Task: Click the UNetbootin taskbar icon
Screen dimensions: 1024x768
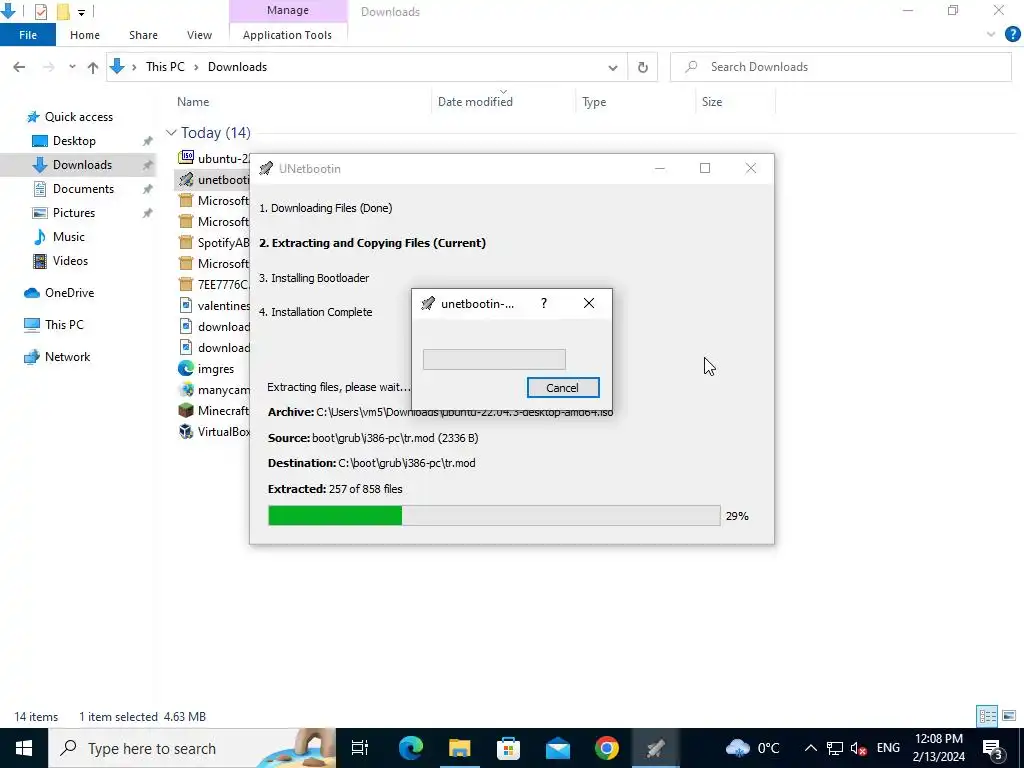Action: coord(656,748)
